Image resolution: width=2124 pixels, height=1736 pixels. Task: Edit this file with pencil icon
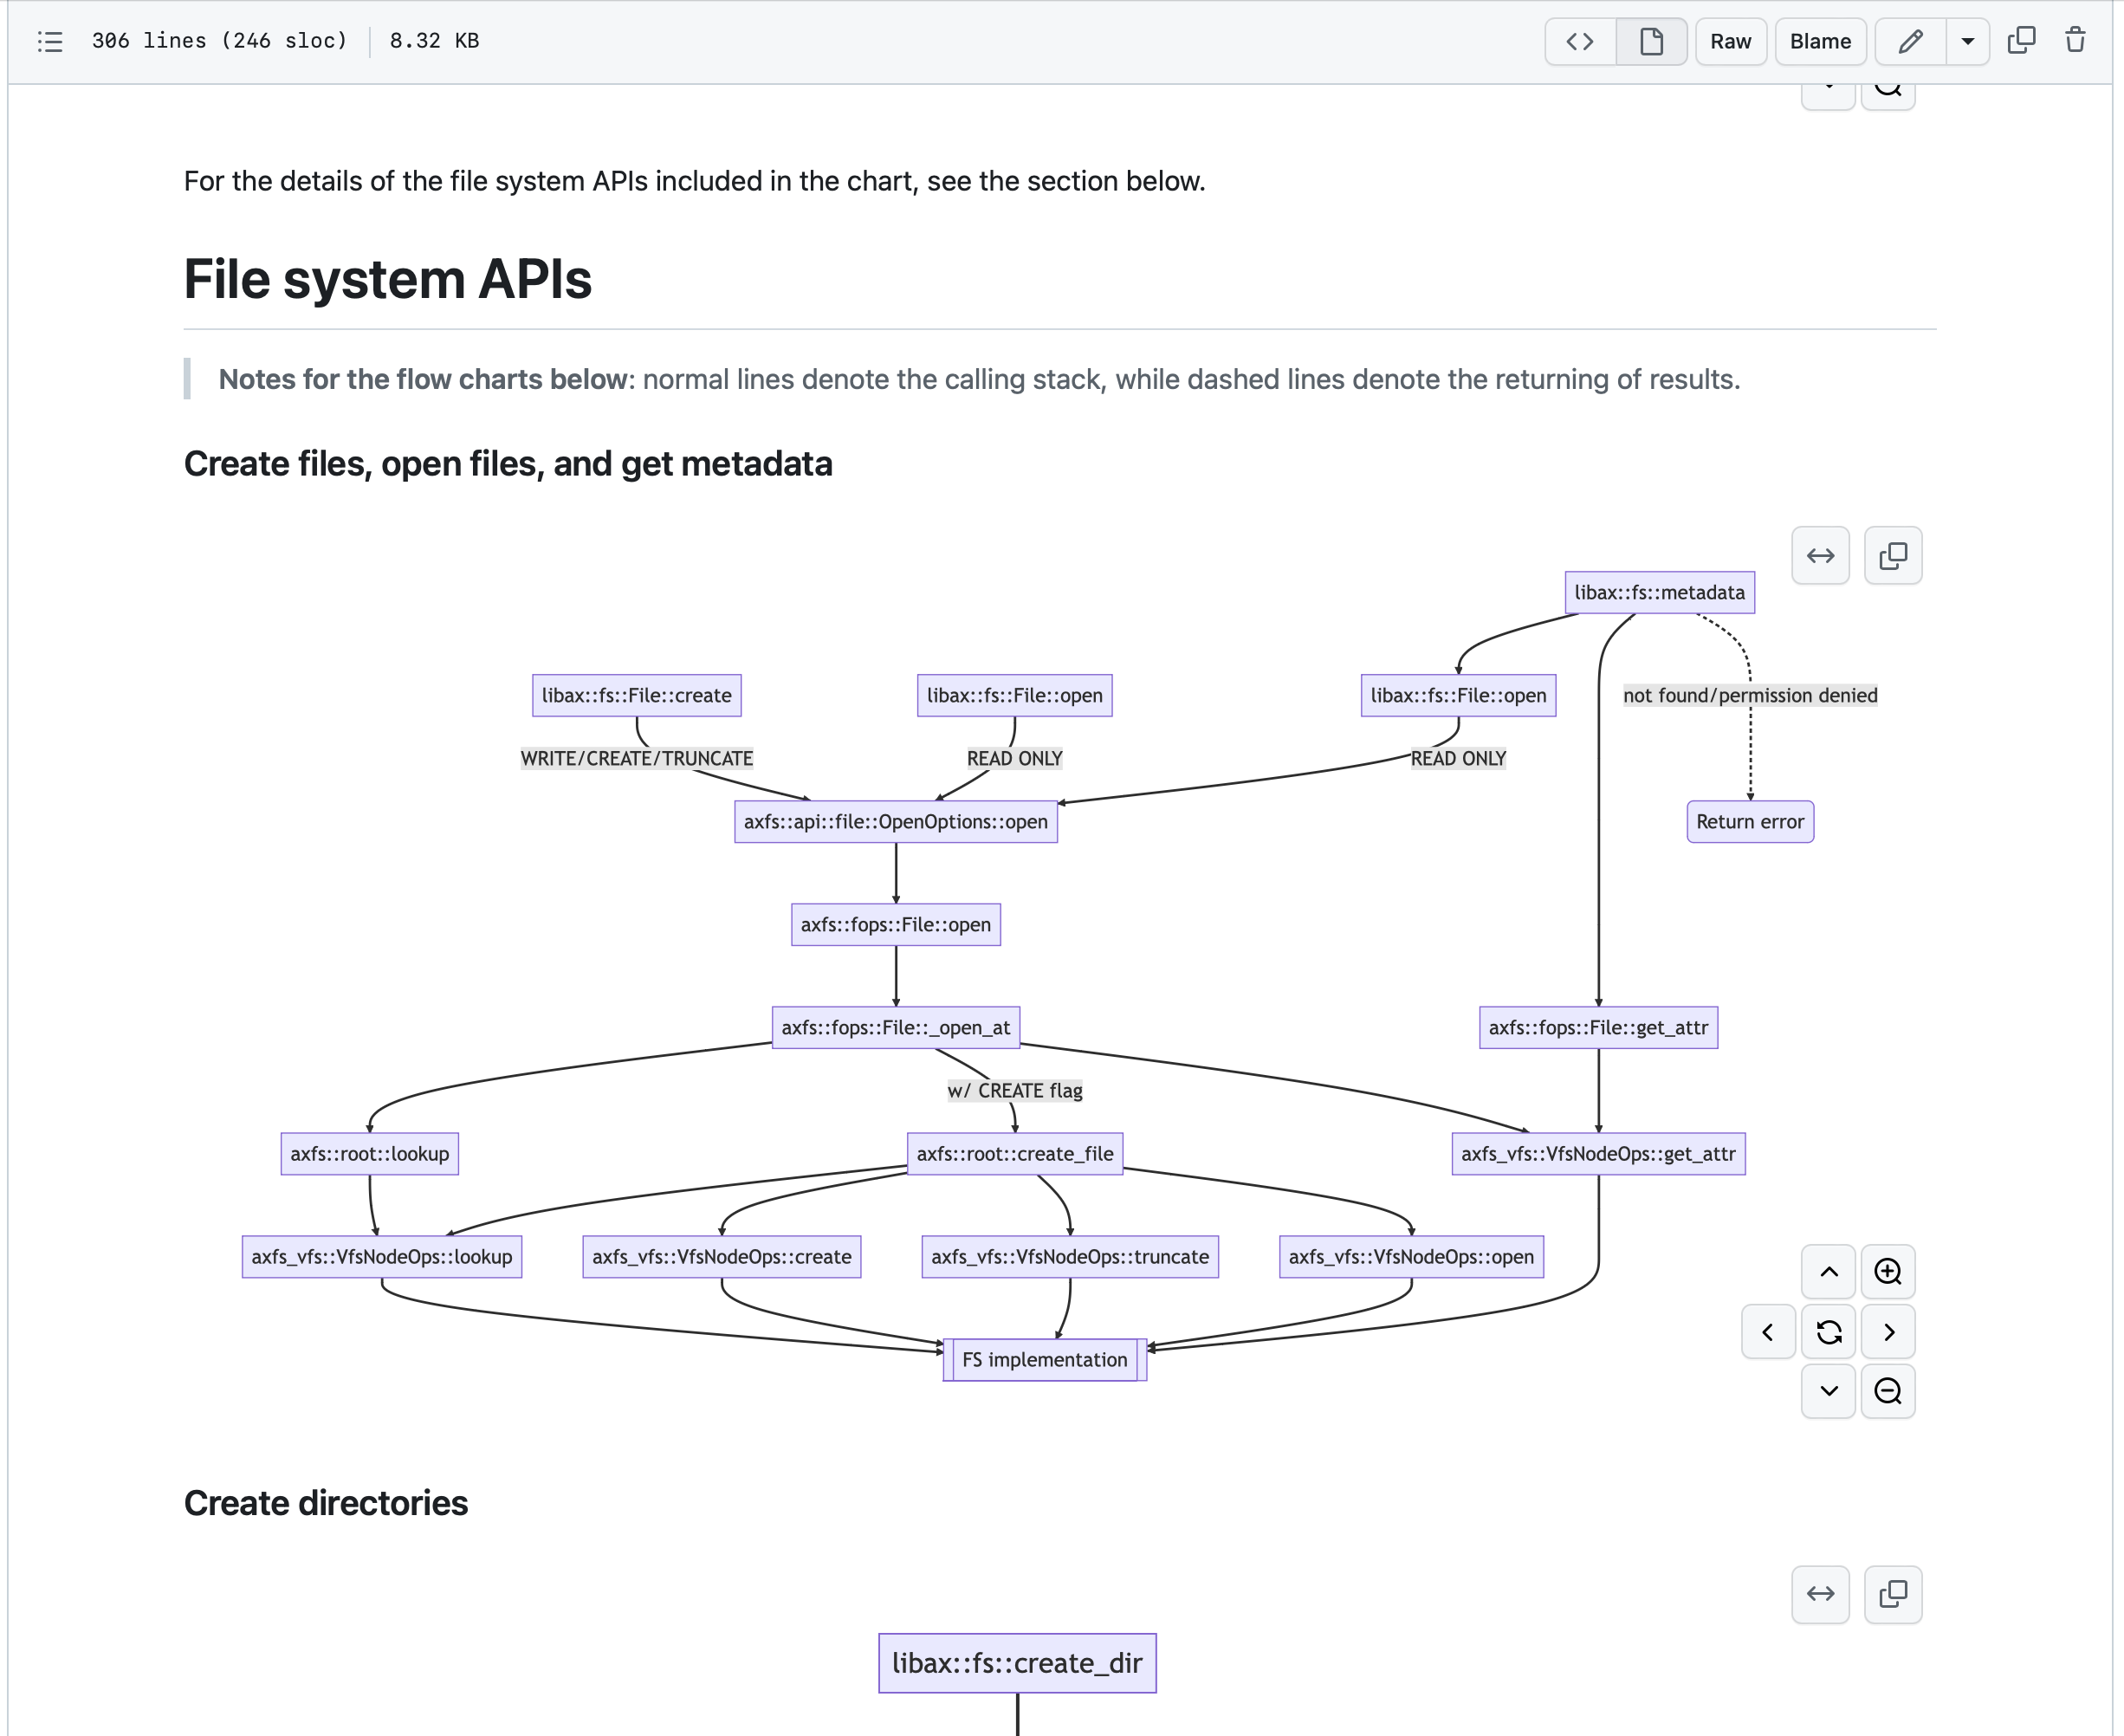point(1910,41)
